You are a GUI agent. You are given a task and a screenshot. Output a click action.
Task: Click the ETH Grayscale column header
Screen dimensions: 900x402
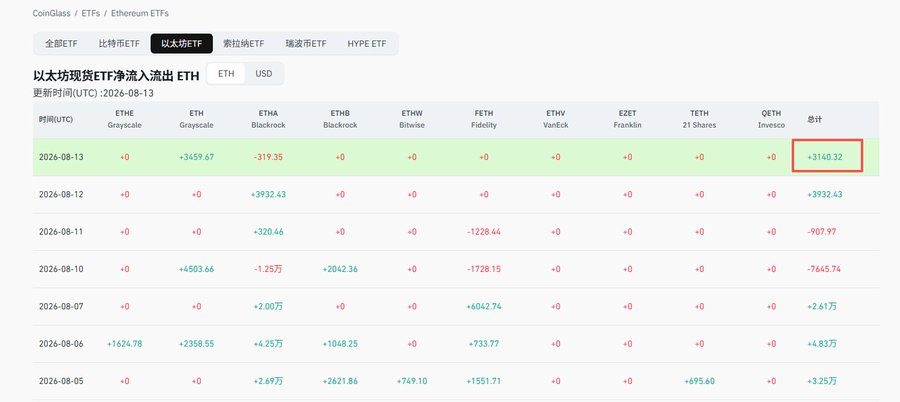(196, 119)
